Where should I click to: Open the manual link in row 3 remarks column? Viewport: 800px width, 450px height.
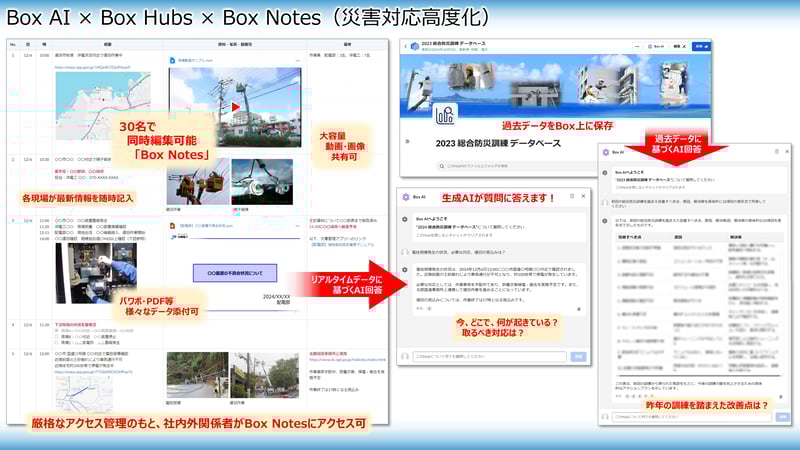342,245
